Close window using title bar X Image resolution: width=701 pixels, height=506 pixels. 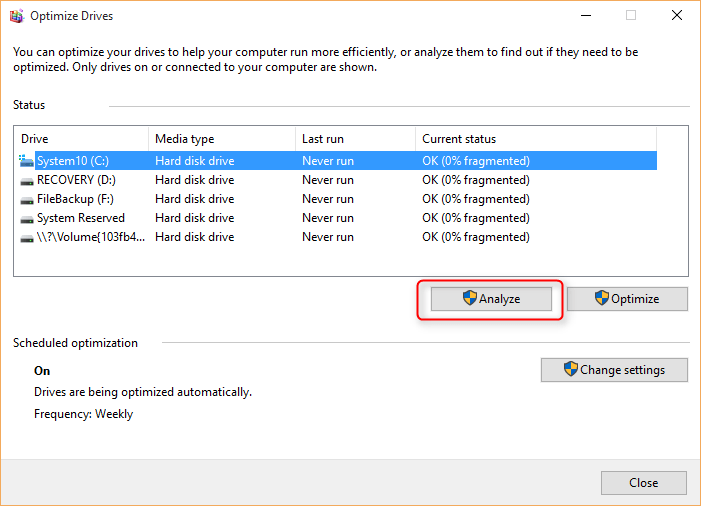677,16
